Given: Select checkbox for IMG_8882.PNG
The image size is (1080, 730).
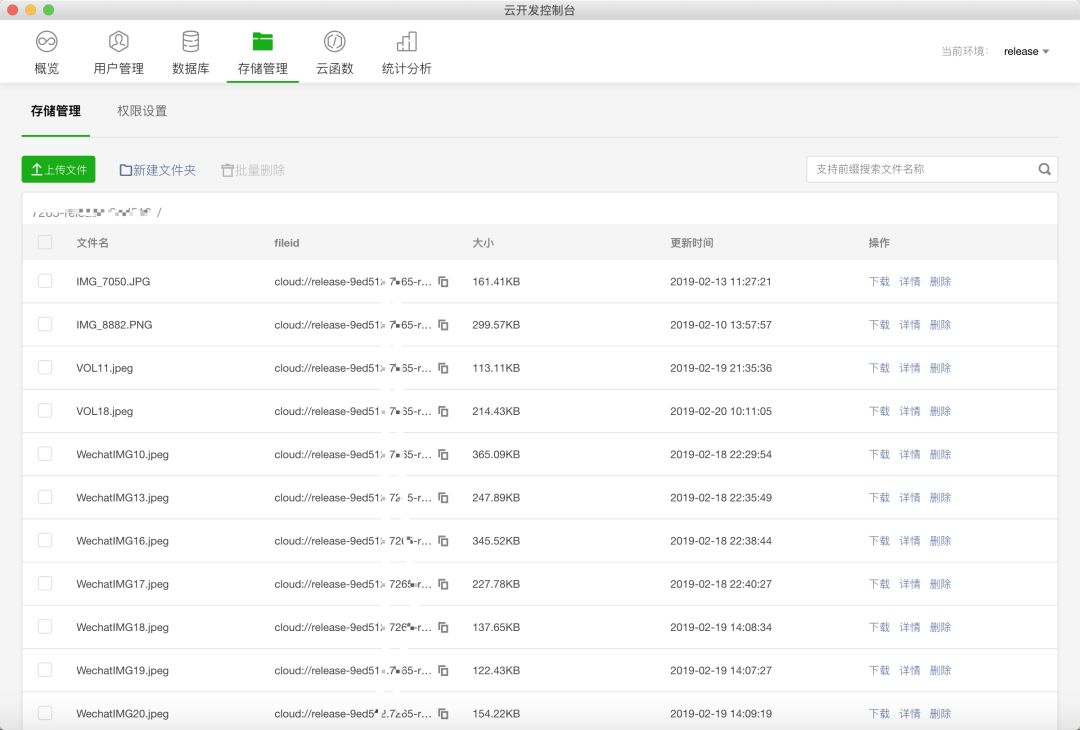Looking at the screenshot, I should click(x=45, y=324).
